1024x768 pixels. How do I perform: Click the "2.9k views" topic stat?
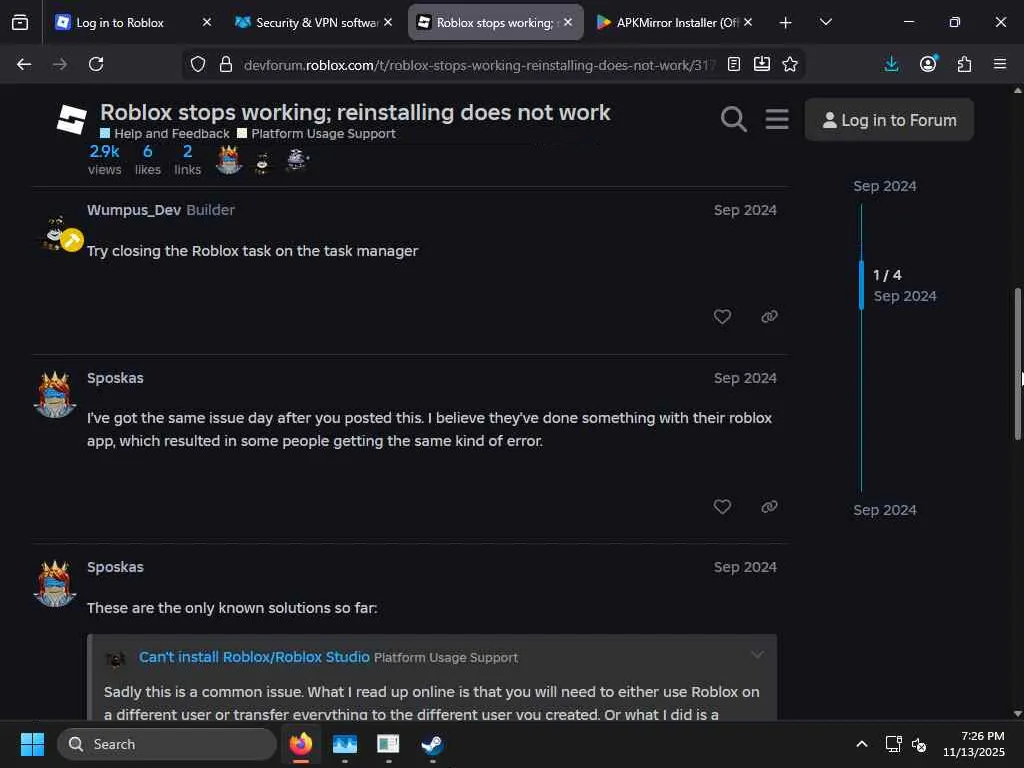click(104, 161)
